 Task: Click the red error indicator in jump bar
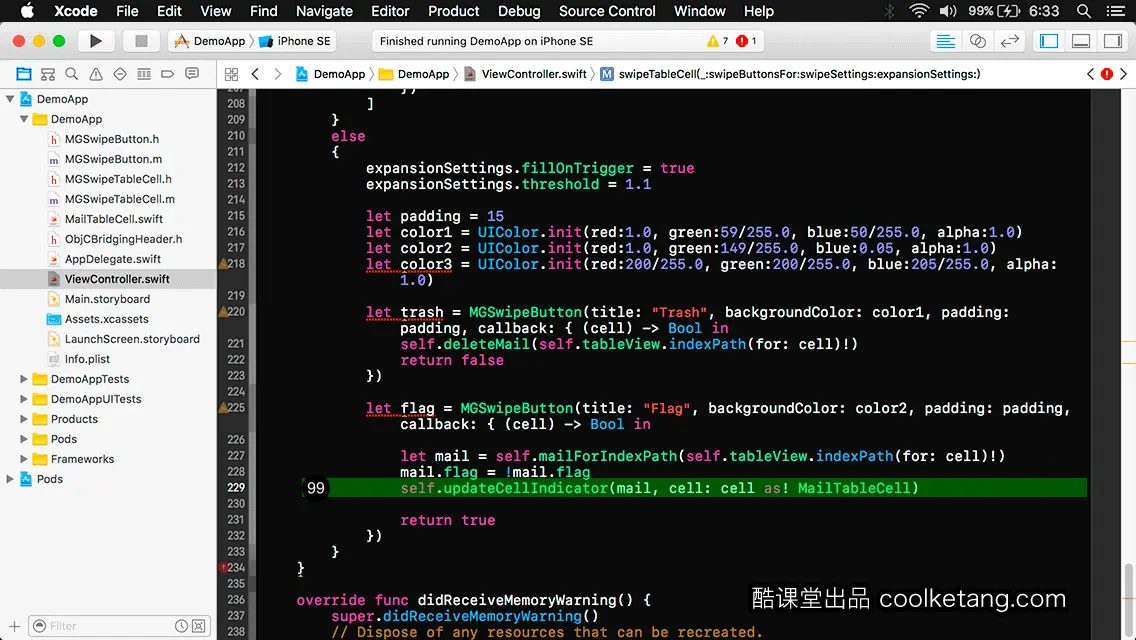pos(1107,74)
